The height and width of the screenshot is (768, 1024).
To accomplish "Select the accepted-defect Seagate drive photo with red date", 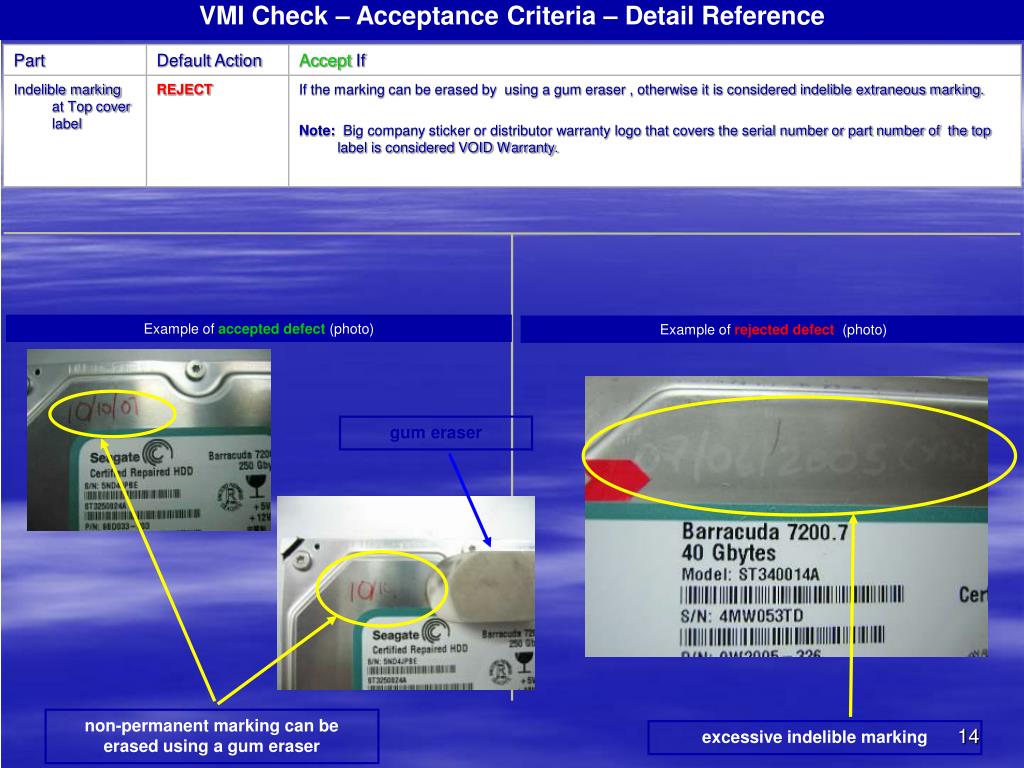I will click(149, 440).
